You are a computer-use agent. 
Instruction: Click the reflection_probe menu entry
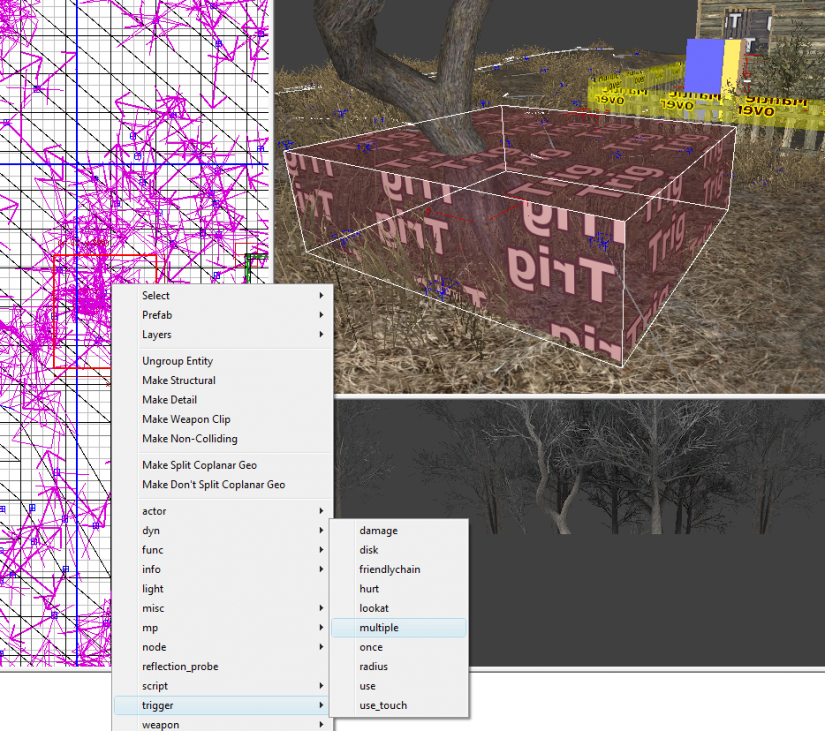pyautogui.click(x=180, y=667)
